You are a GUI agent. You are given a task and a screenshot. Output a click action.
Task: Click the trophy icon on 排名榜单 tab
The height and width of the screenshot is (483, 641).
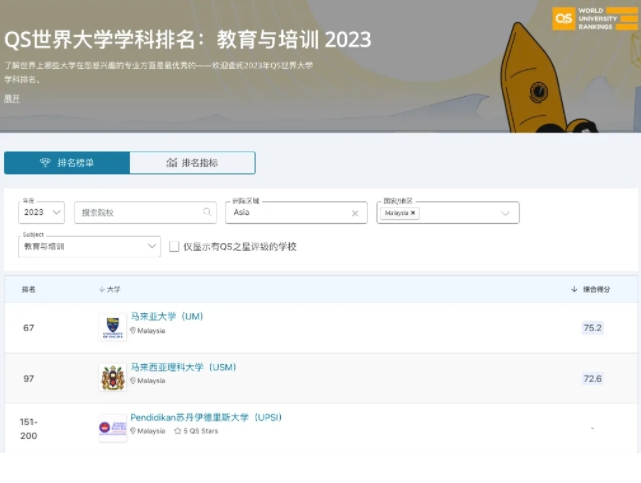[x=45, y=163]
